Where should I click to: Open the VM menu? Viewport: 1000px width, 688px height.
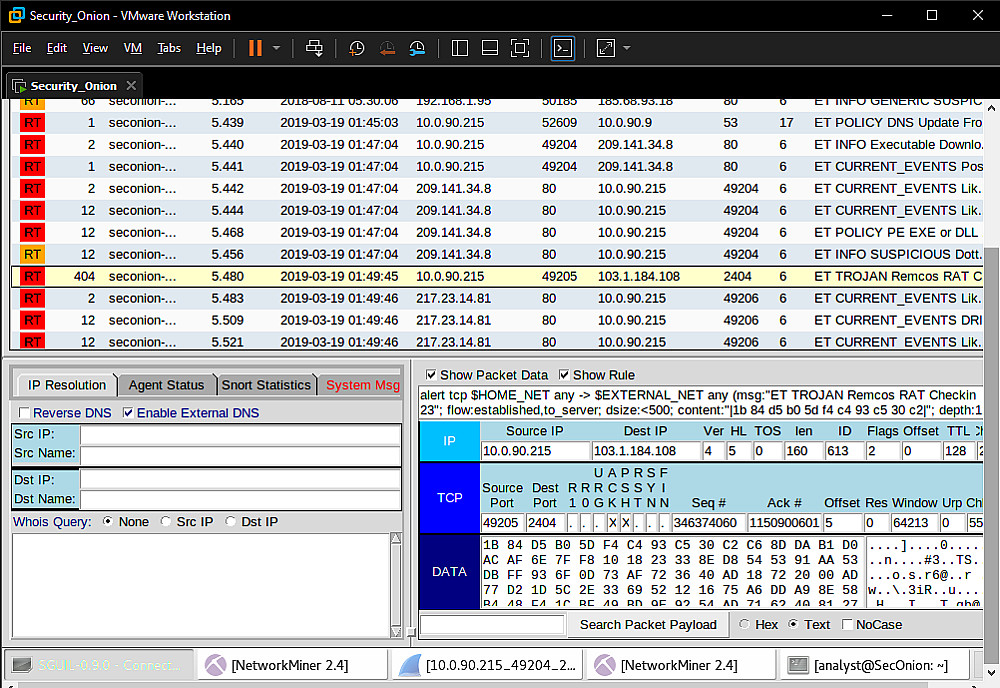click(x=132, y=48)
